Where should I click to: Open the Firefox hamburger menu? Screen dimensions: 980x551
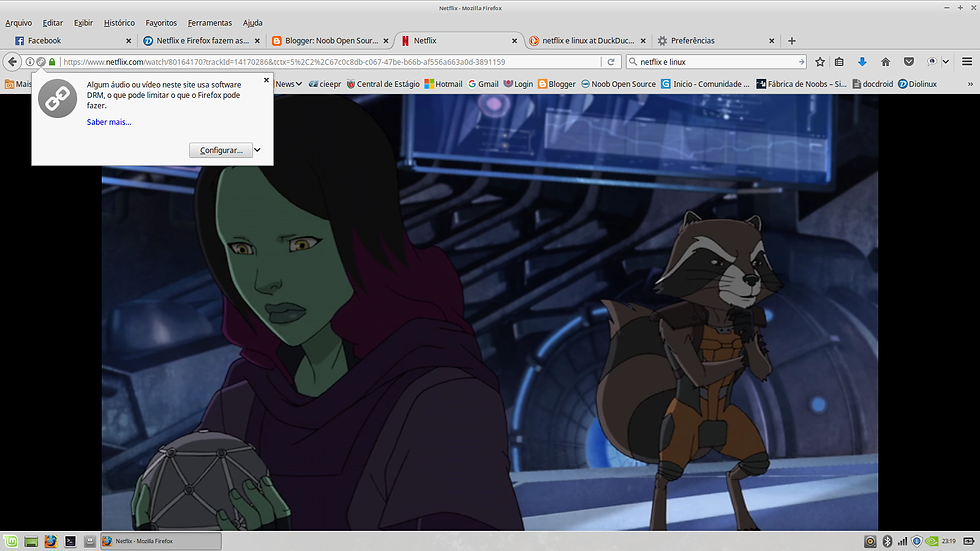(967, 62)
